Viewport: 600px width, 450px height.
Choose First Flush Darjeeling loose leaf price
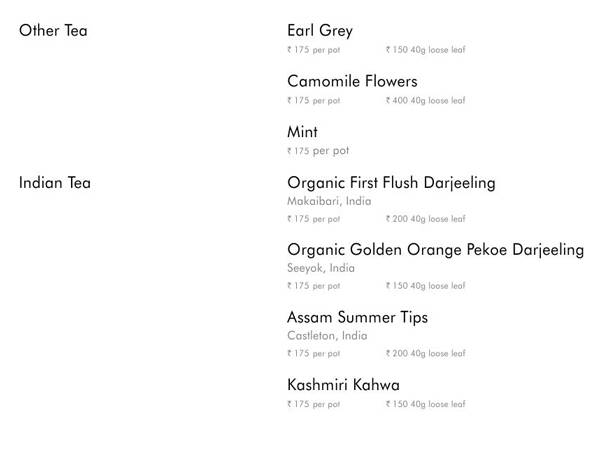coord(425,219)
